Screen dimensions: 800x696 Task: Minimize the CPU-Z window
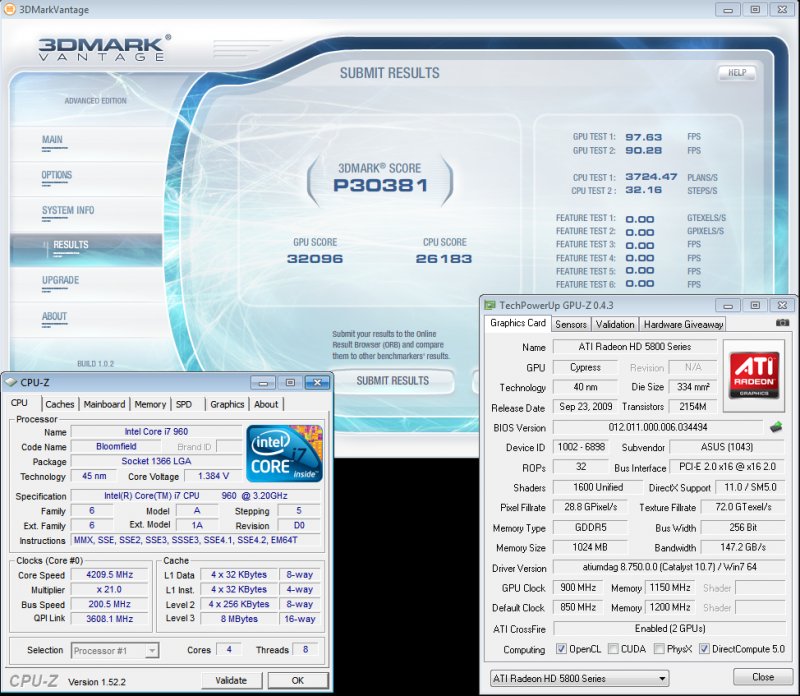[x=263, y=383]
